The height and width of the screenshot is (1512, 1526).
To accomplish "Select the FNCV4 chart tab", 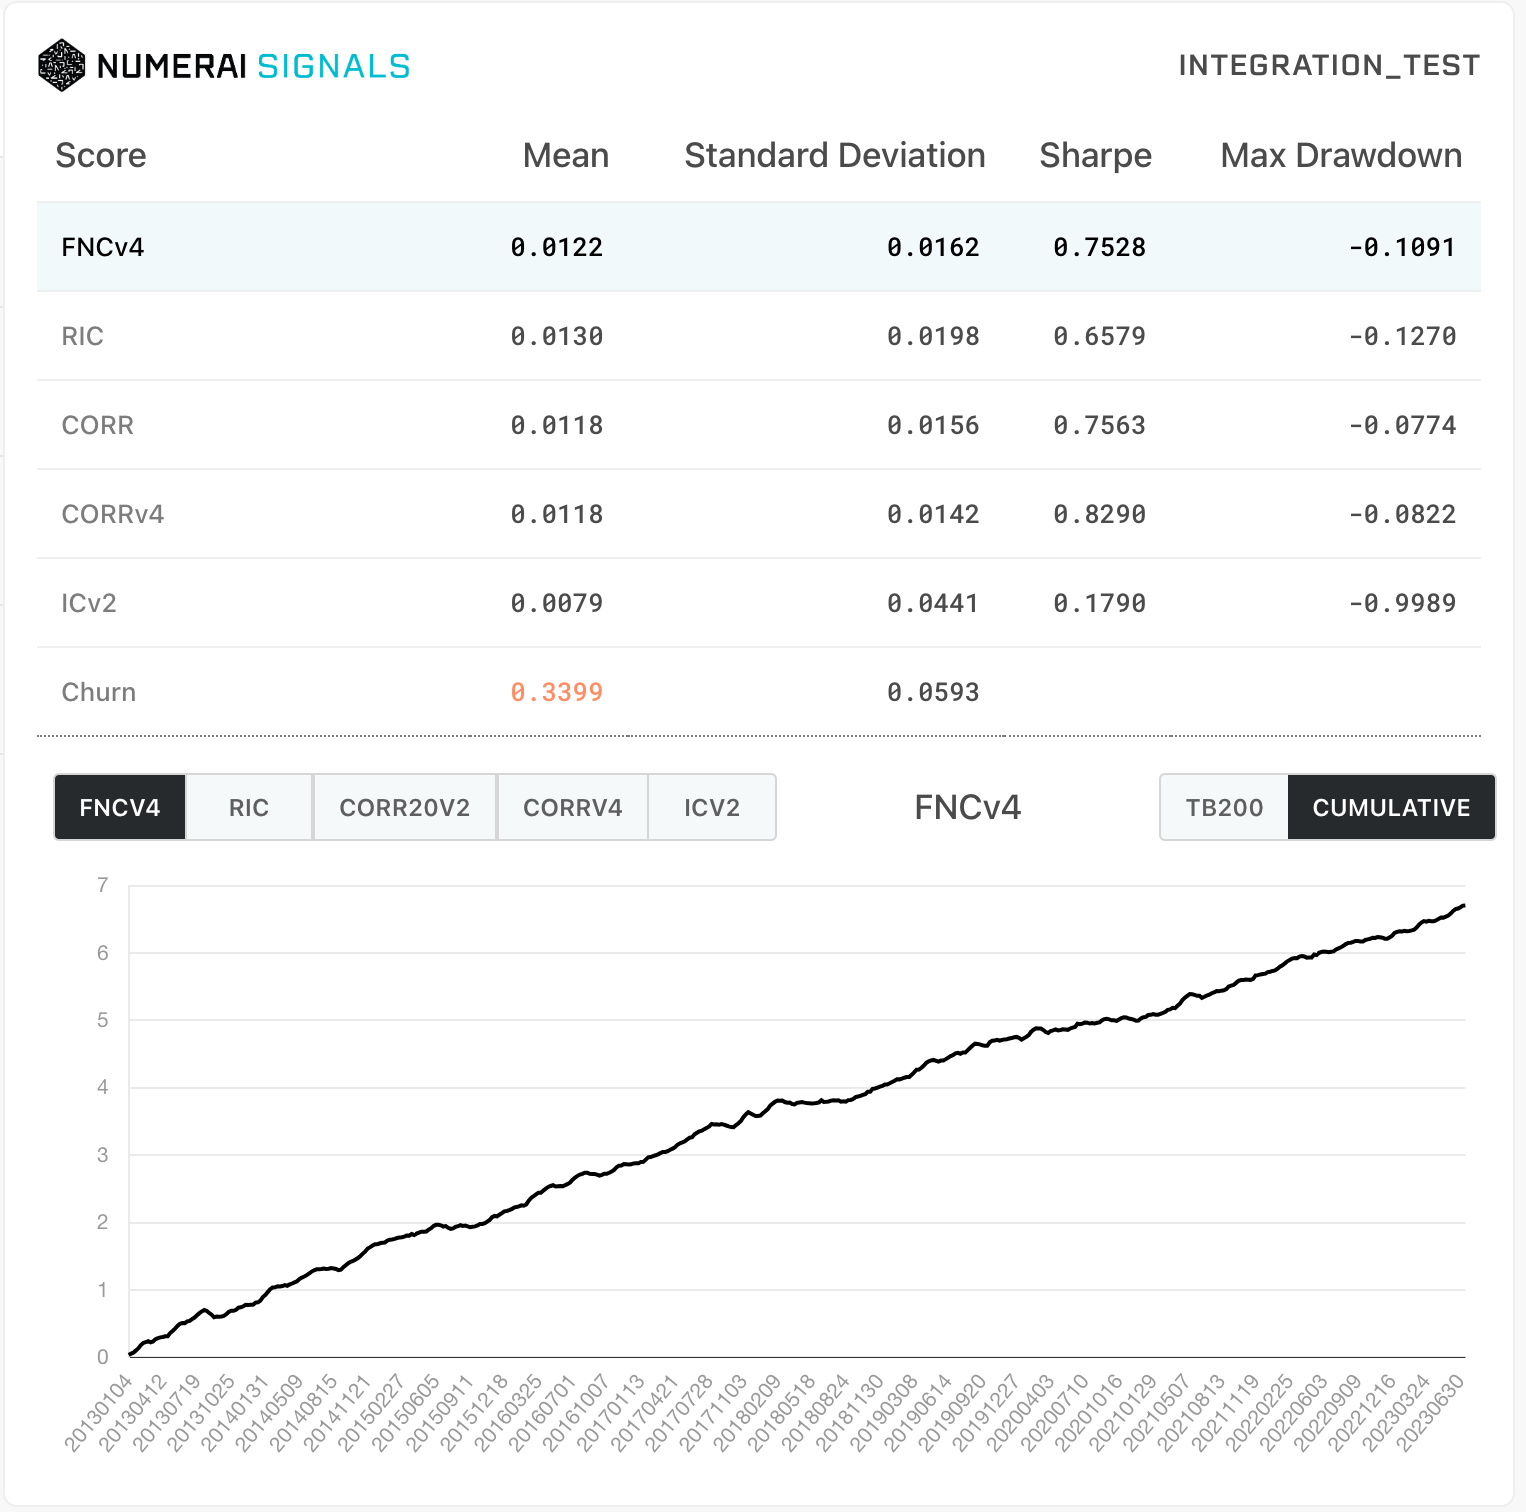I will 120,807.
